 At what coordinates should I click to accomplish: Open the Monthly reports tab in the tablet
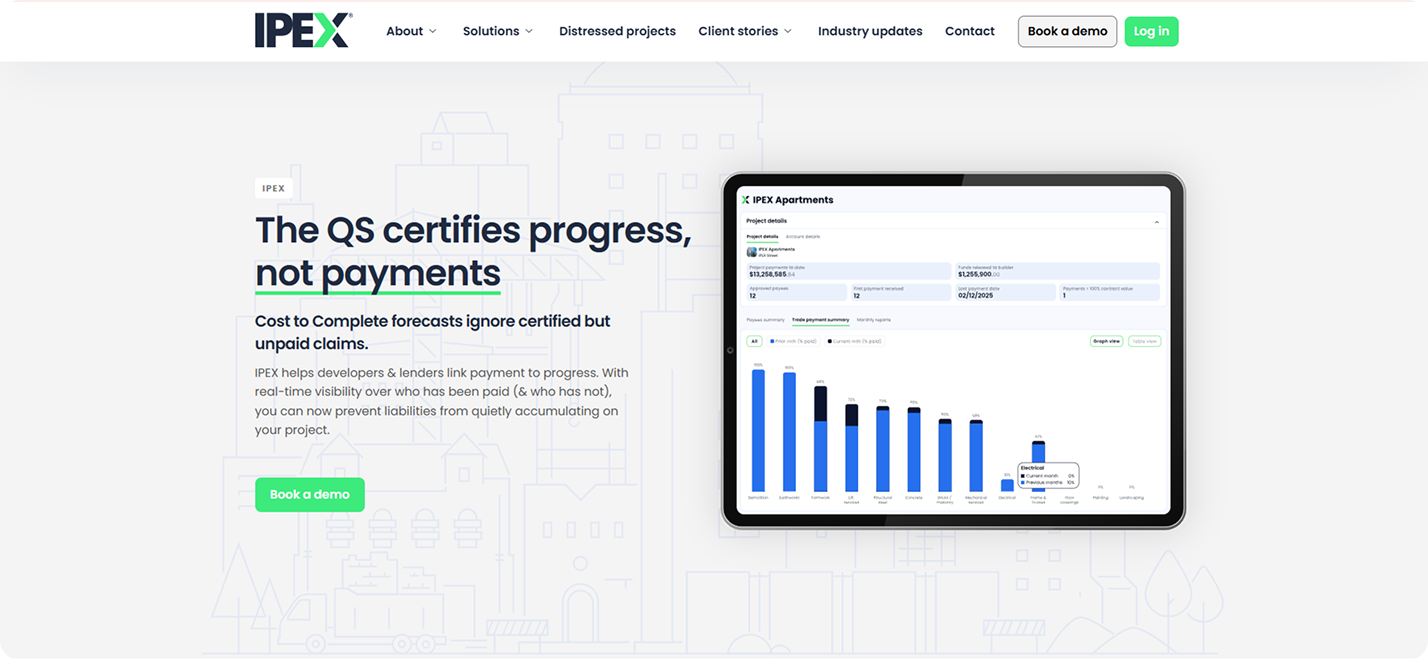pos(874,320)
